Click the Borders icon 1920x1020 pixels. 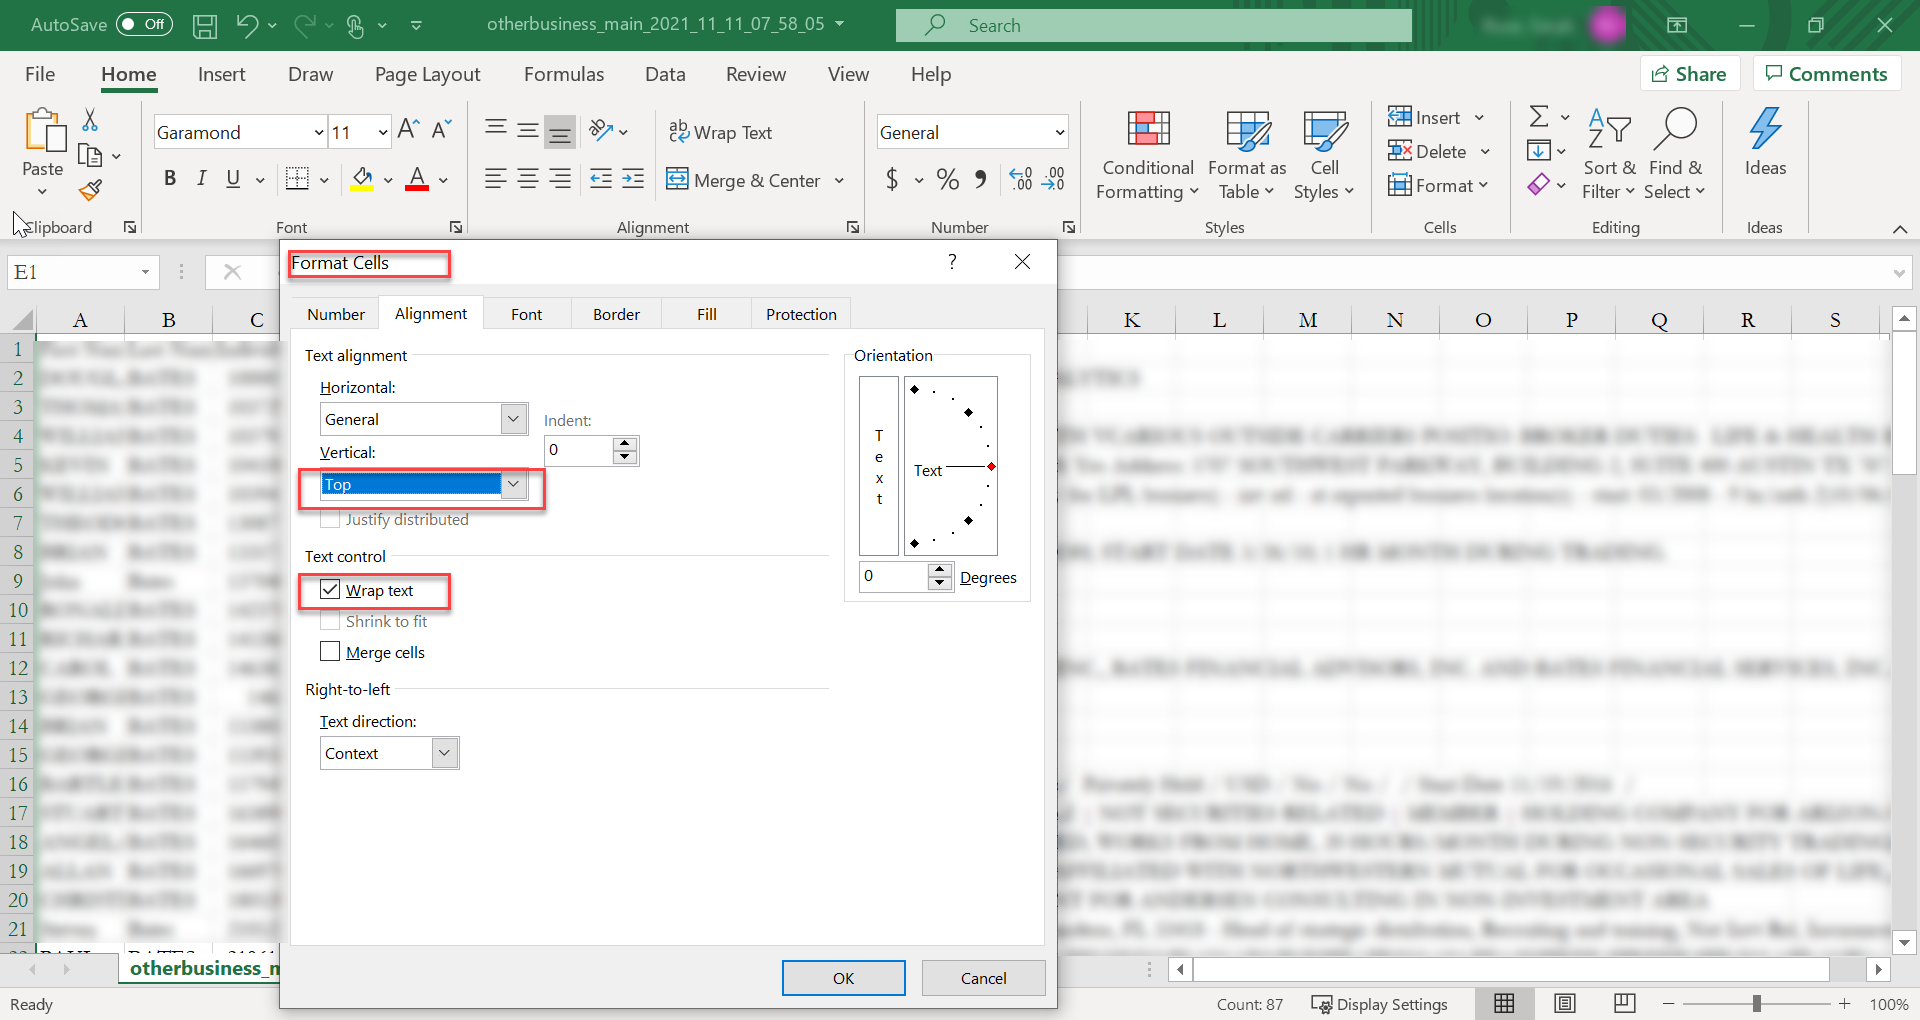[297, 179]
